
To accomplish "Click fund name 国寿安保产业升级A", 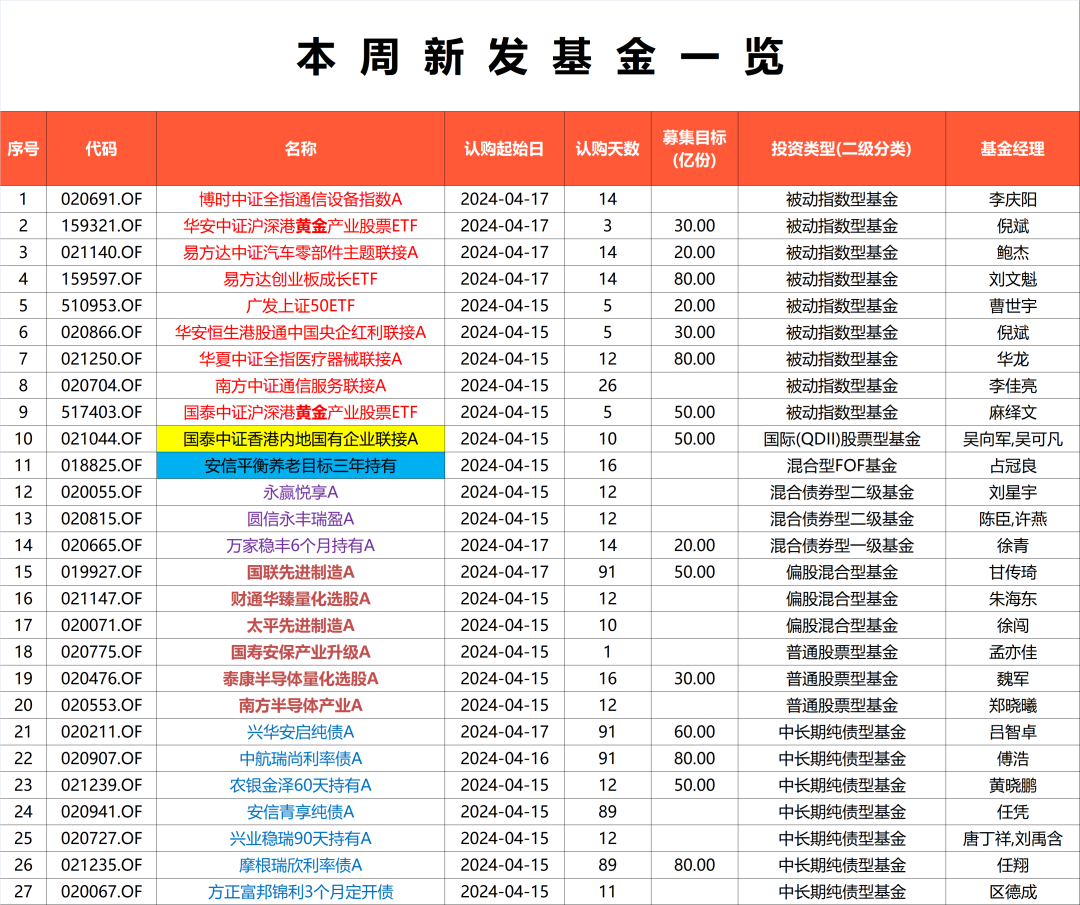I will tap(300, 652).
